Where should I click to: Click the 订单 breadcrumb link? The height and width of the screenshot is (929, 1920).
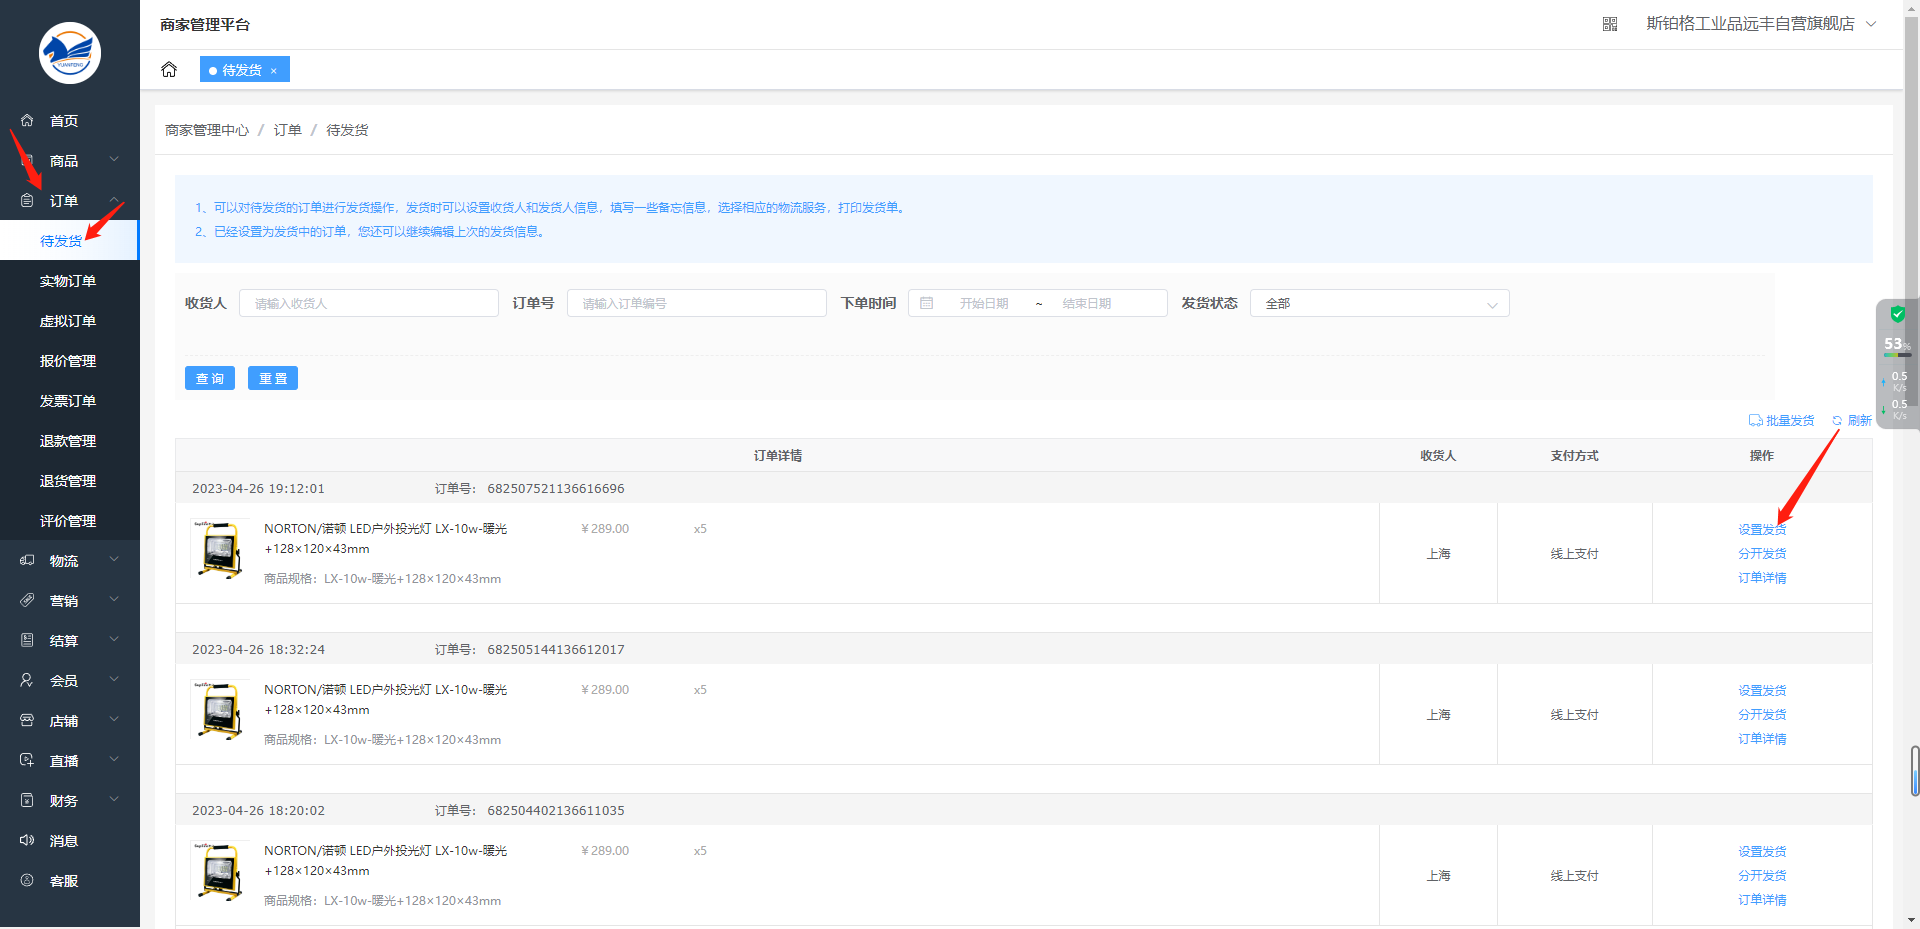click(288, 130)
